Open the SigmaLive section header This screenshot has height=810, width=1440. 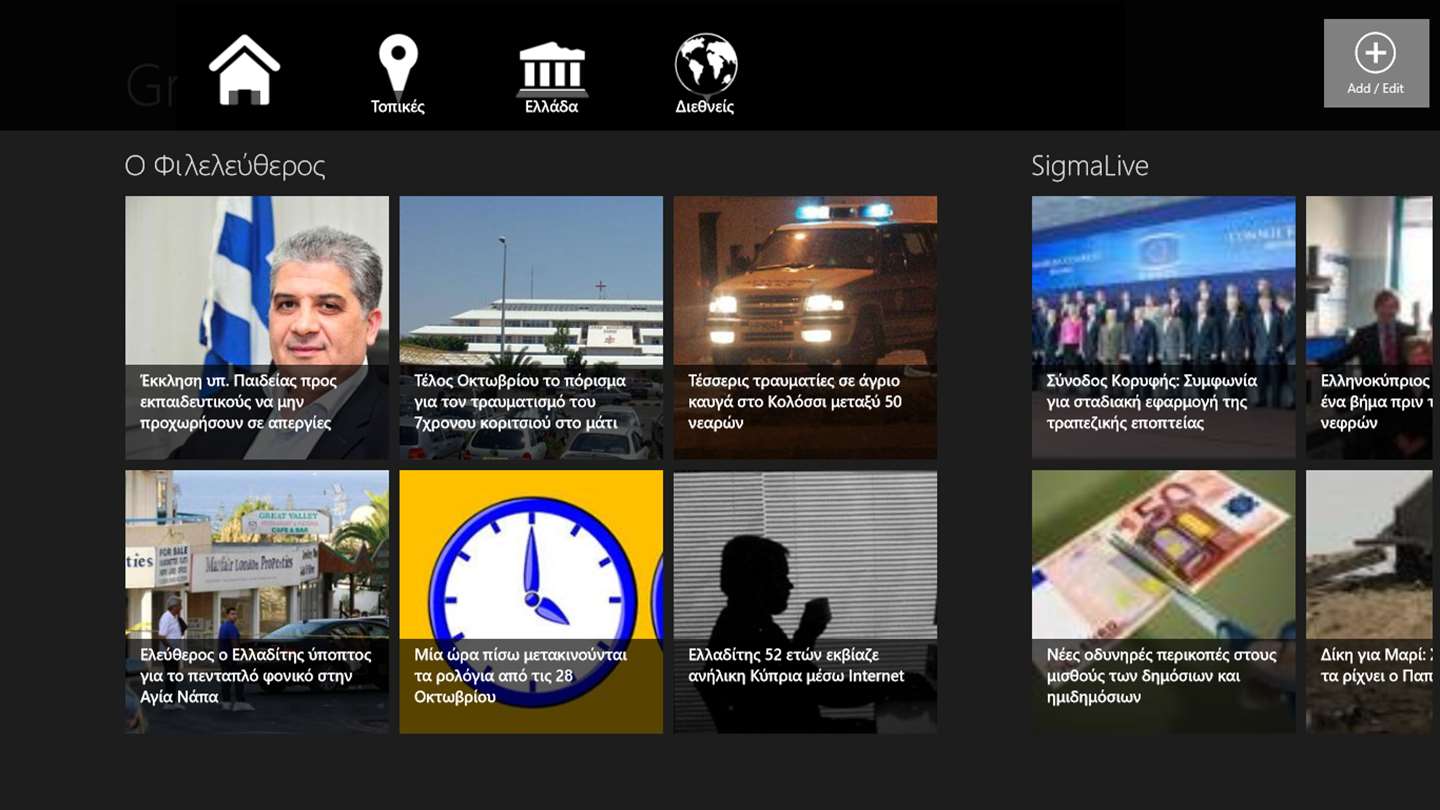(x=1089, y=165)
